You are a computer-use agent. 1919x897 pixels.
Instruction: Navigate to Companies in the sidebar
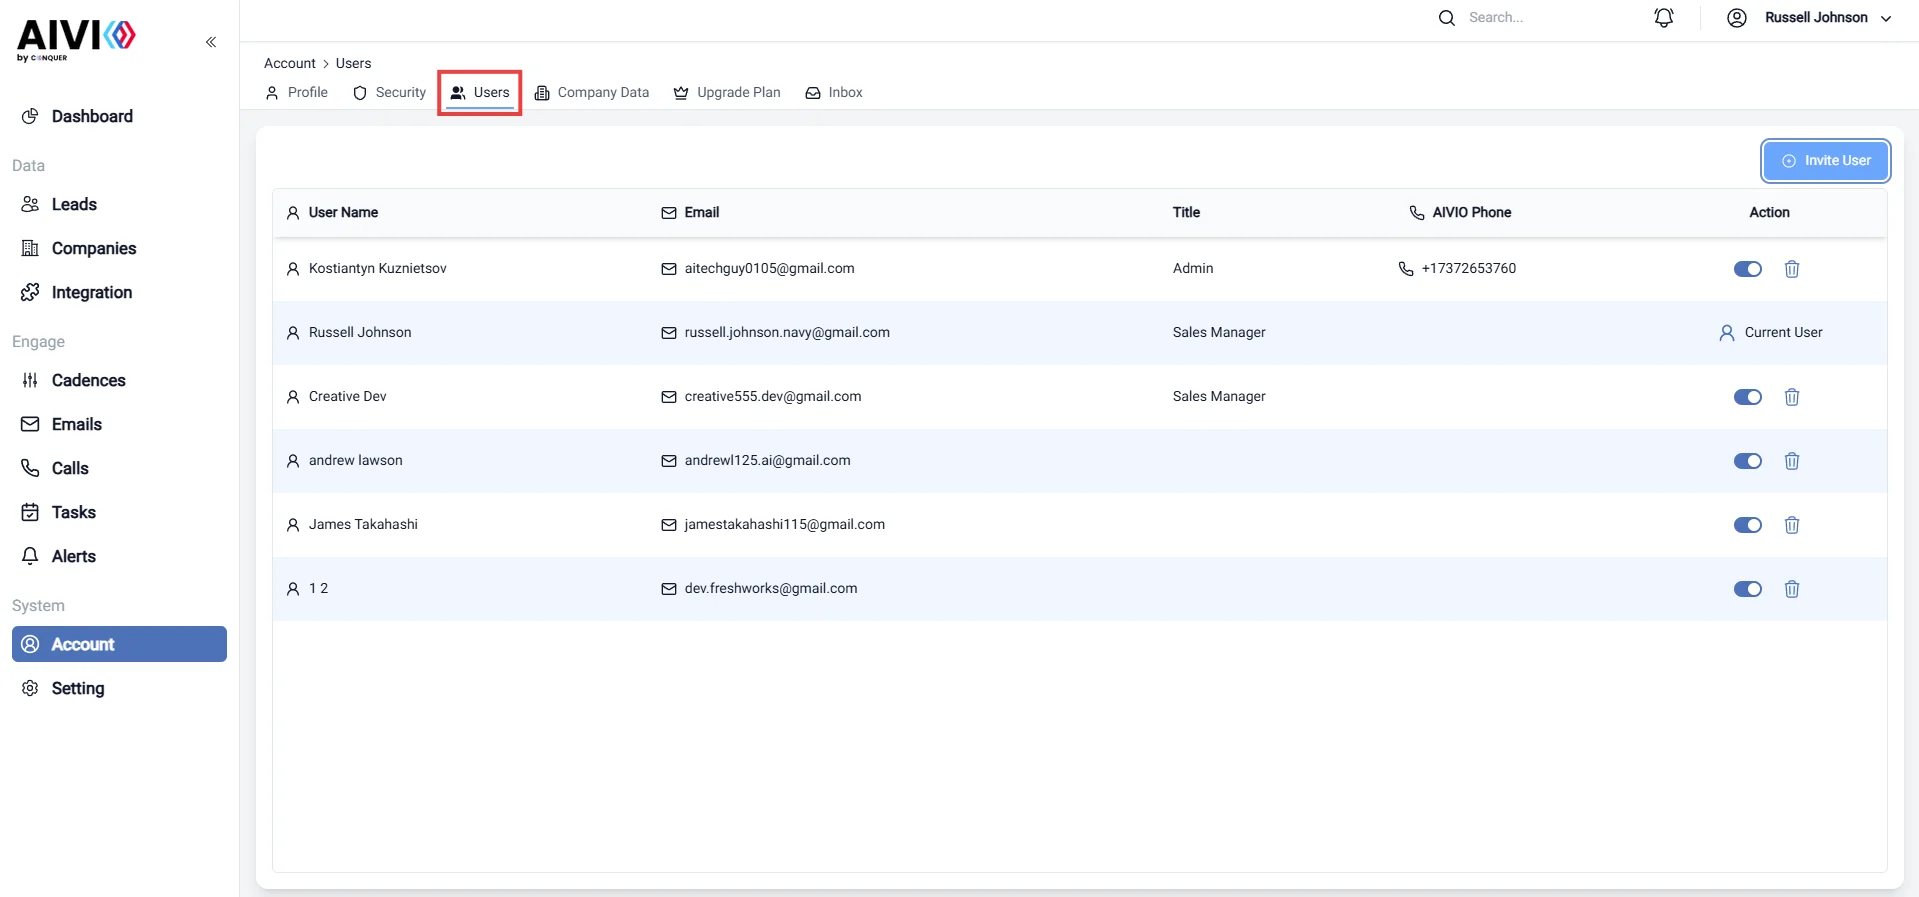(x=94, y=248)
